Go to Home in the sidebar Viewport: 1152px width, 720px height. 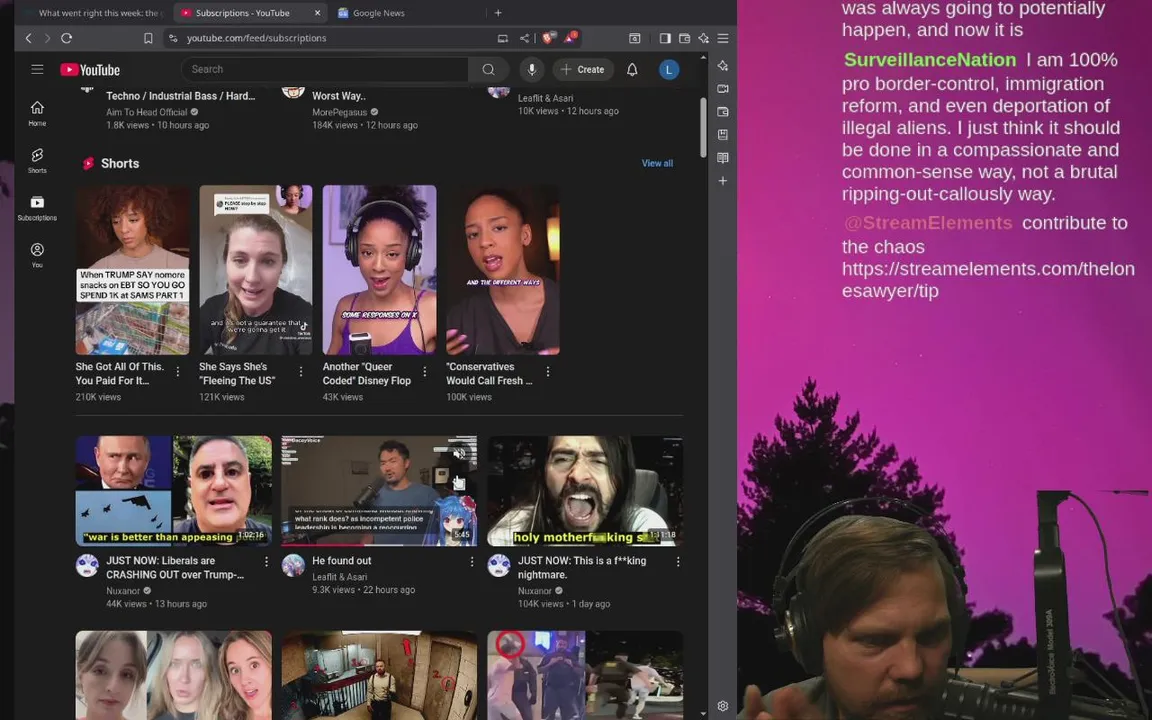point(37,113)
